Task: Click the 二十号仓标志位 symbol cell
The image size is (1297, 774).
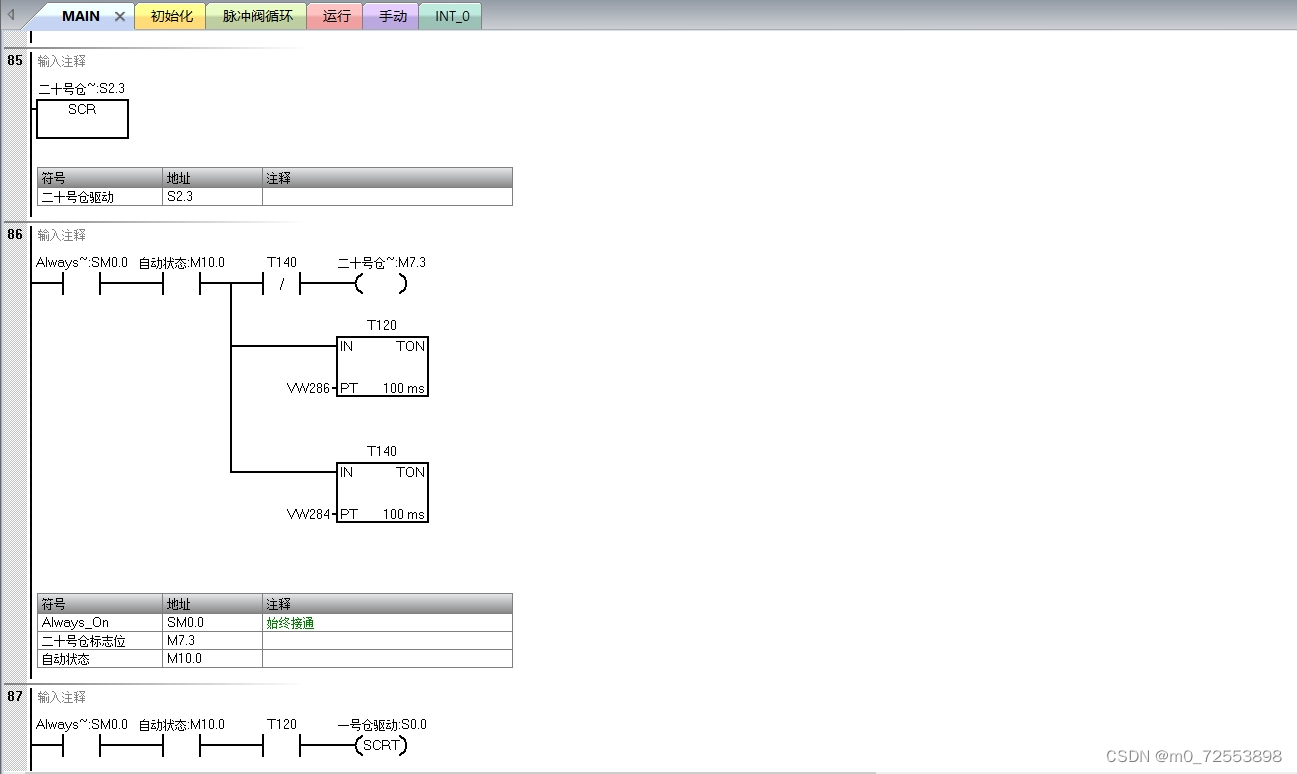Action: 100,641
